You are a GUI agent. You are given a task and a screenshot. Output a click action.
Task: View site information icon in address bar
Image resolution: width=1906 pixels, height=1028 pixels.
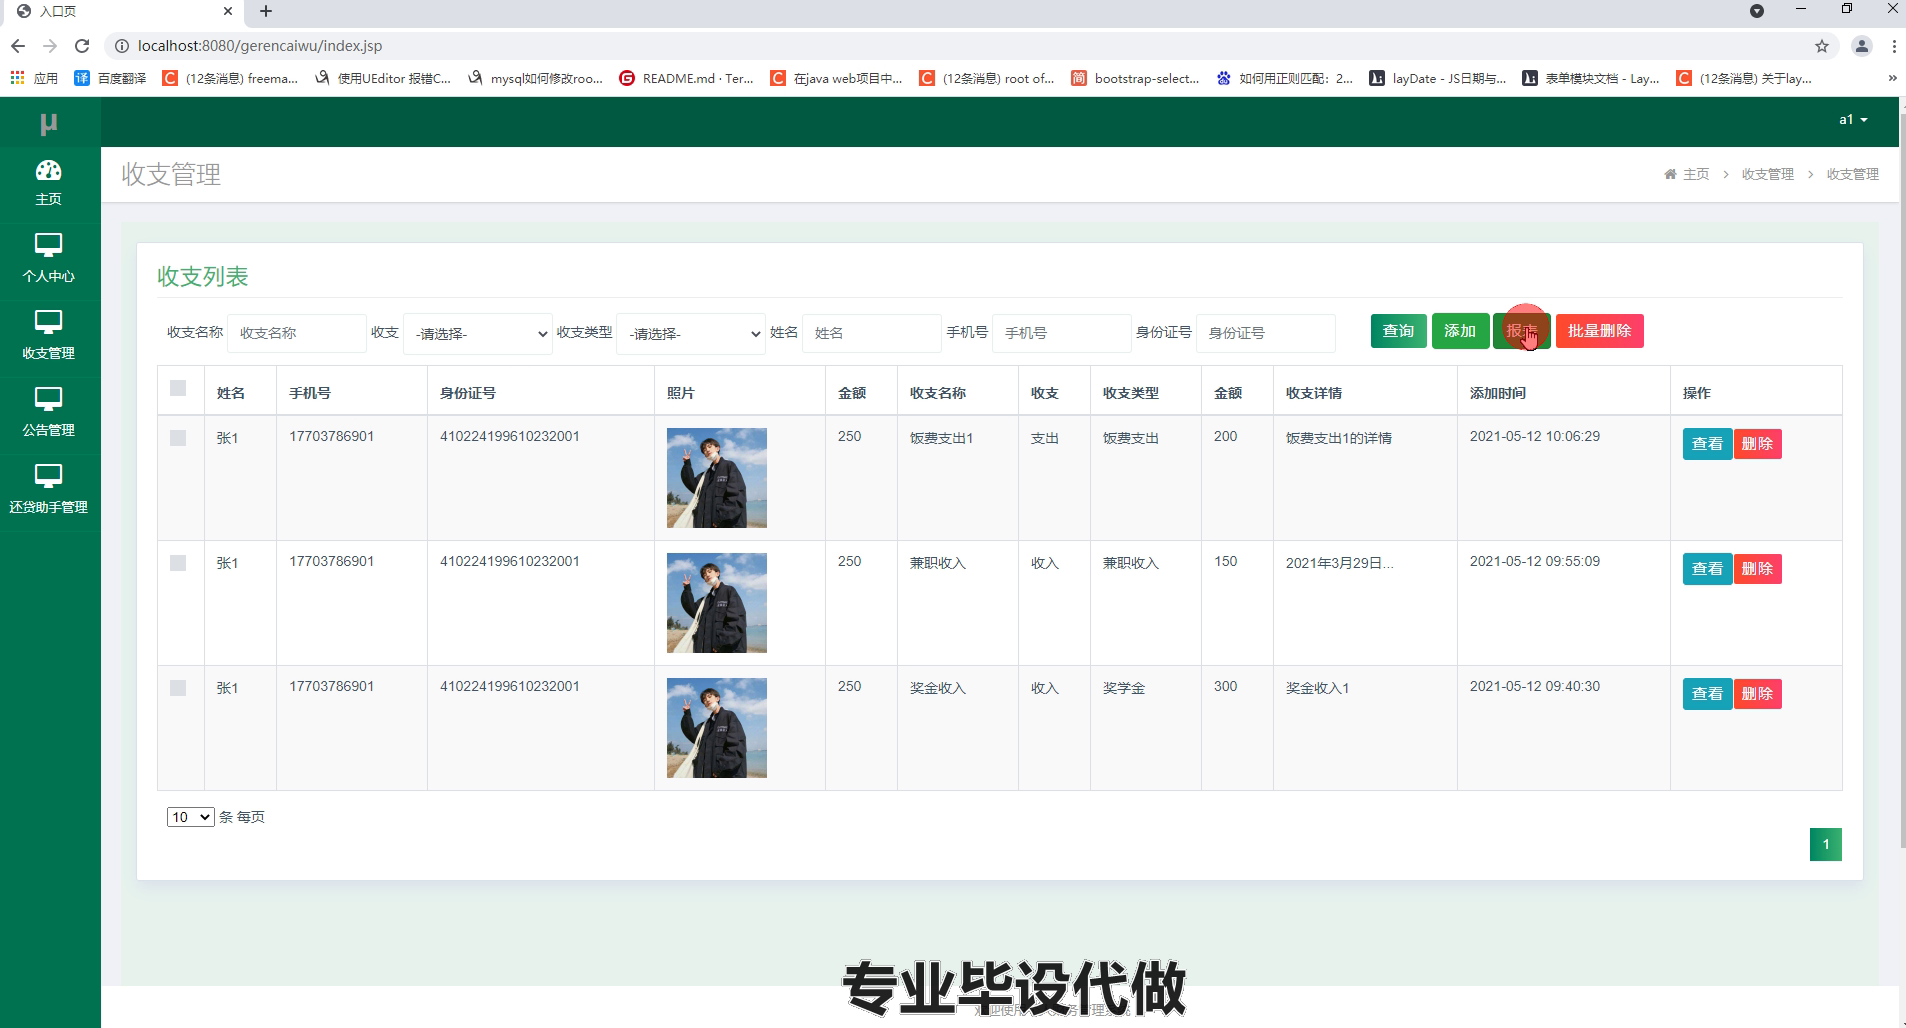121,46
